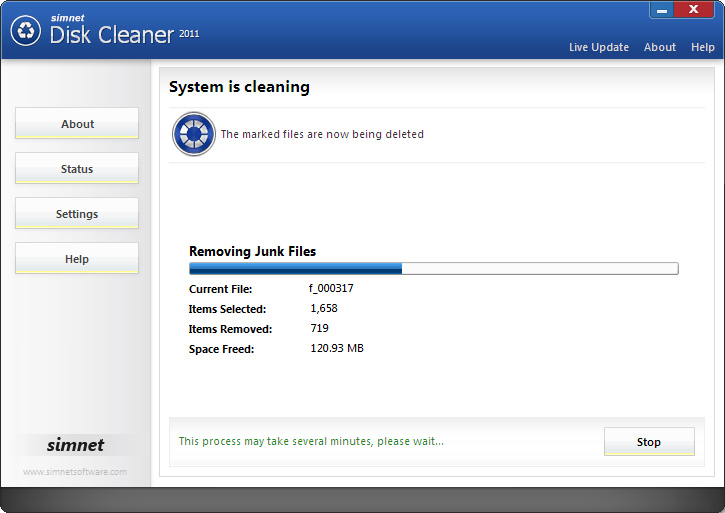The image size is (725, 513).
Task: Click the simnet logo in the sidebar
Action: tap(76, 445)
